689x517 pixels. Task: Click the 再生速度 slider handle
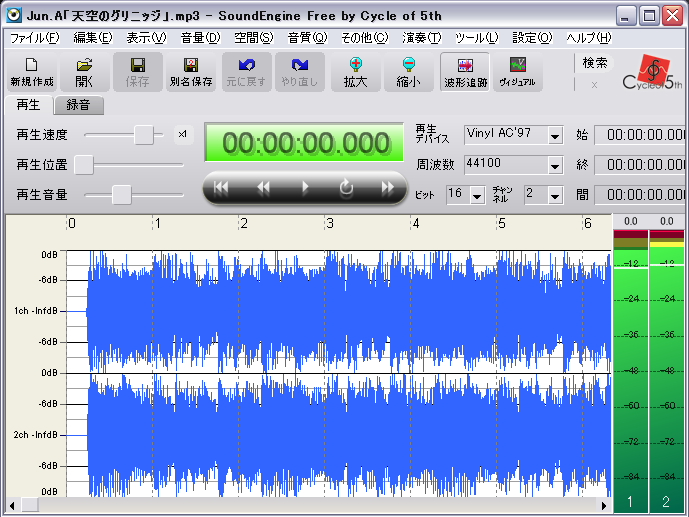(x=144, y=134)
